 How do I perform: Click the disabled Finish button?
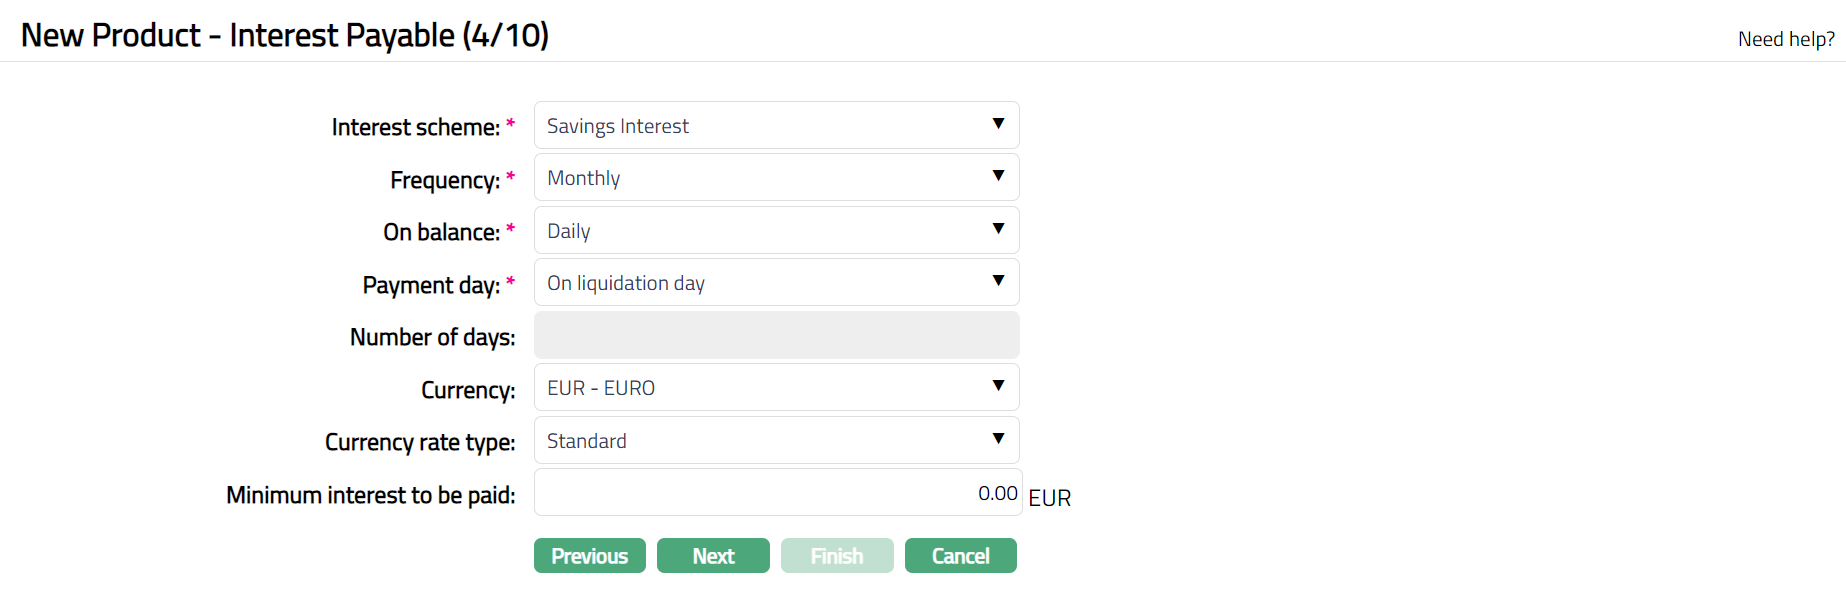coord(837,556)
